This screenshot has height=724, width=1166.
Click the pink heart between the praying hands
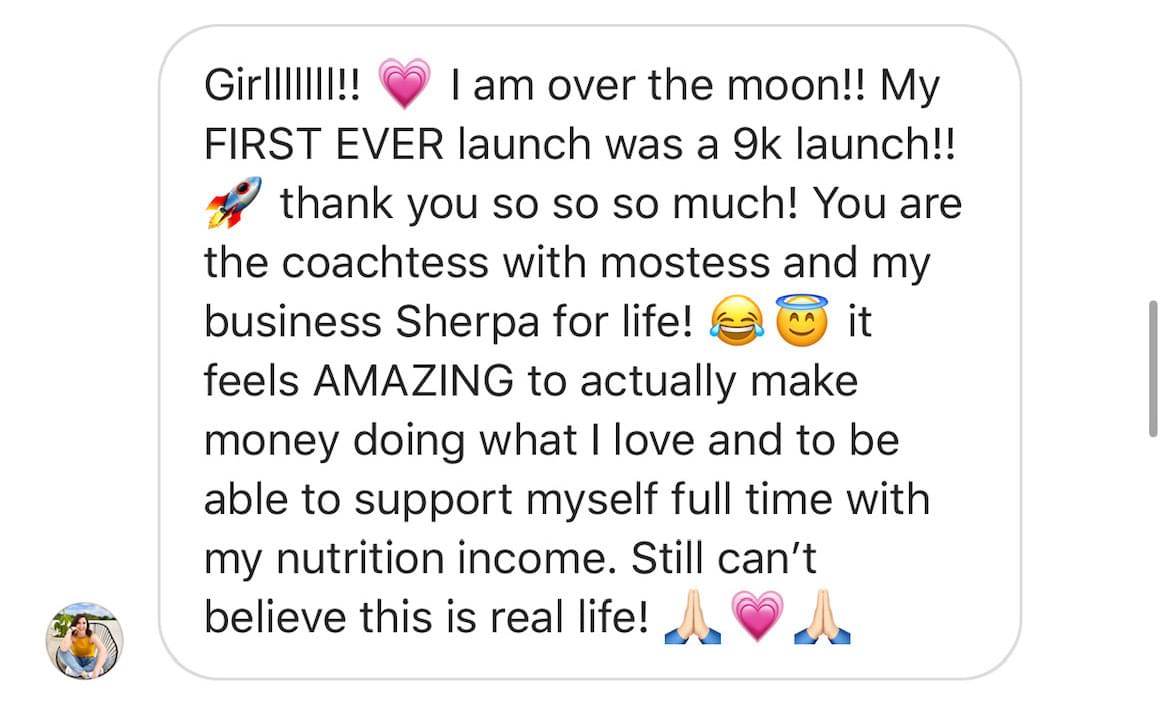click(x=757, y=616)
